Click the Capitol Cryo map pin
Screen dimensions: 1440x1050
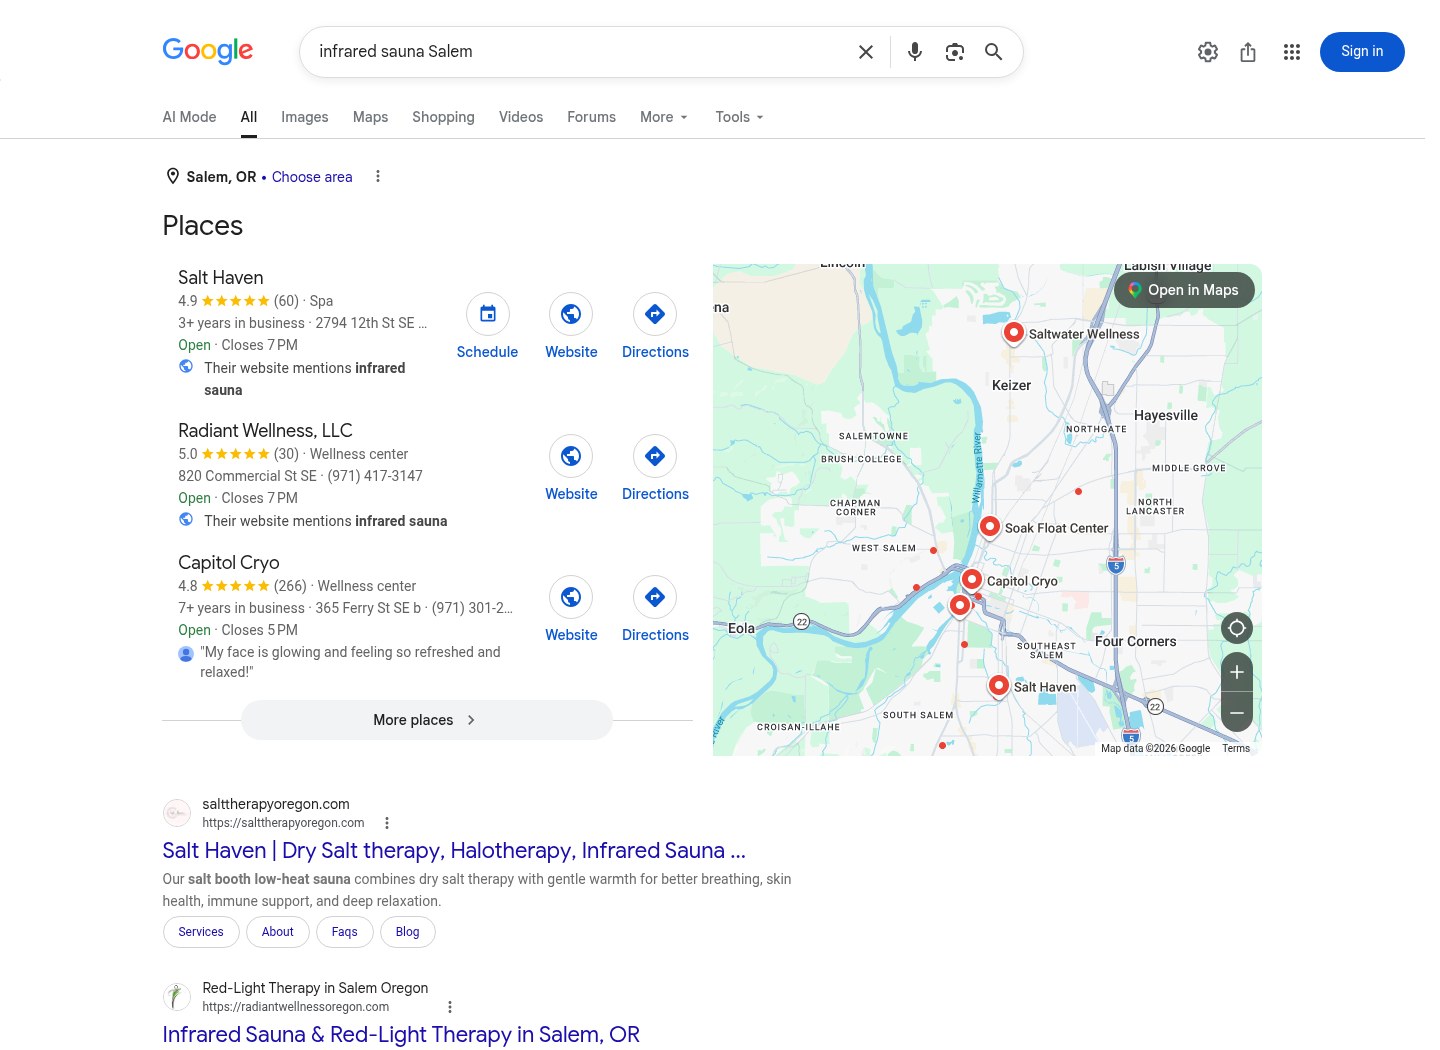(972, 580)
